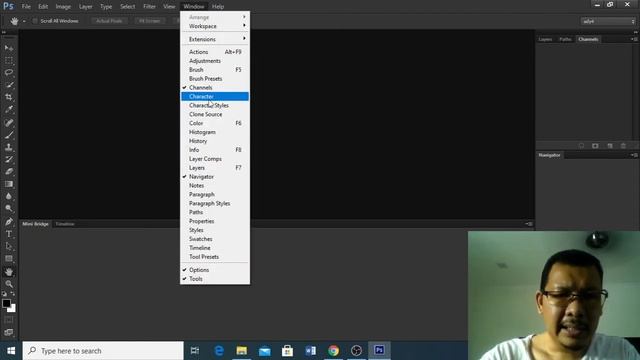Open the Hand tool preset picker arrow
640x360 pixels.
tap(24, 21)
